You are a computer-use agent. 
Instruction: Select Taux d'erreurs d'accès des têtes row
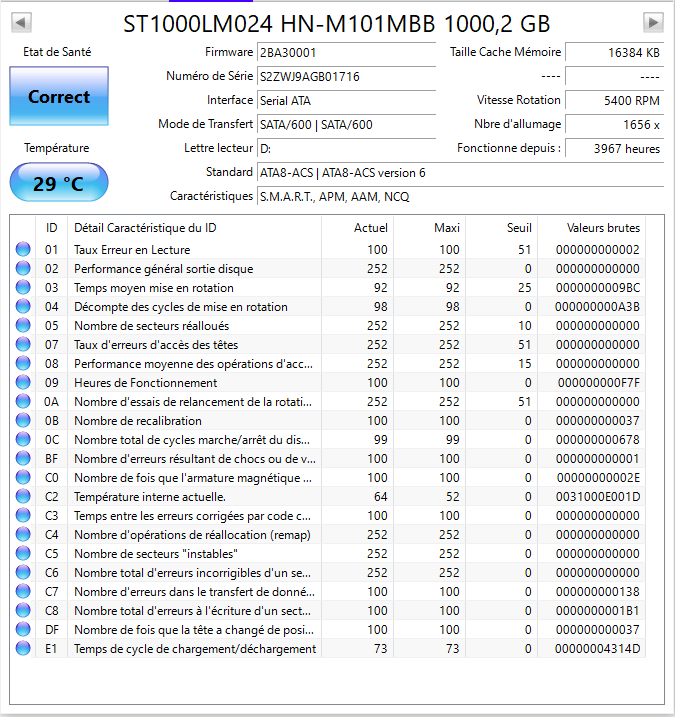pos(327,344)
